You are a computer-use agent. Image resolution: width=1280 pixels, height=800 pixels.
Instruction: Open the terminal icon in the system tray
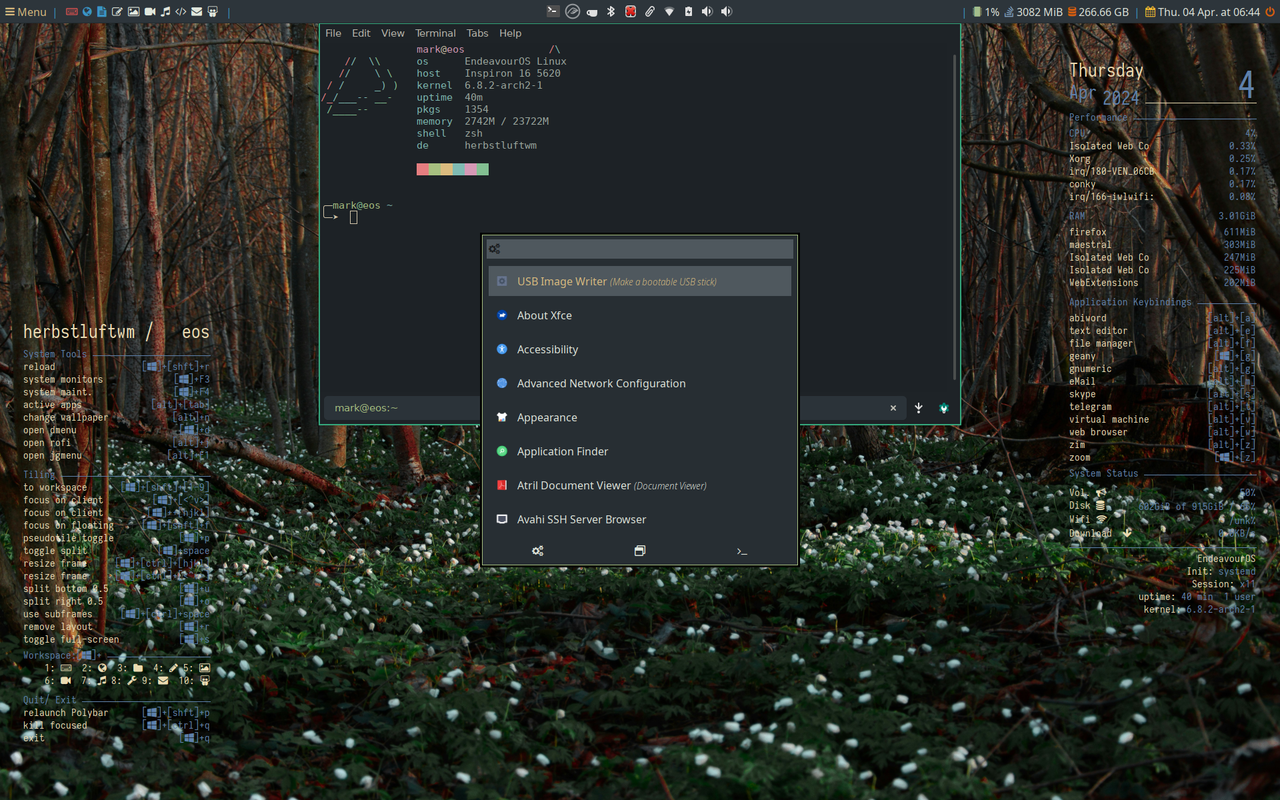553,11
